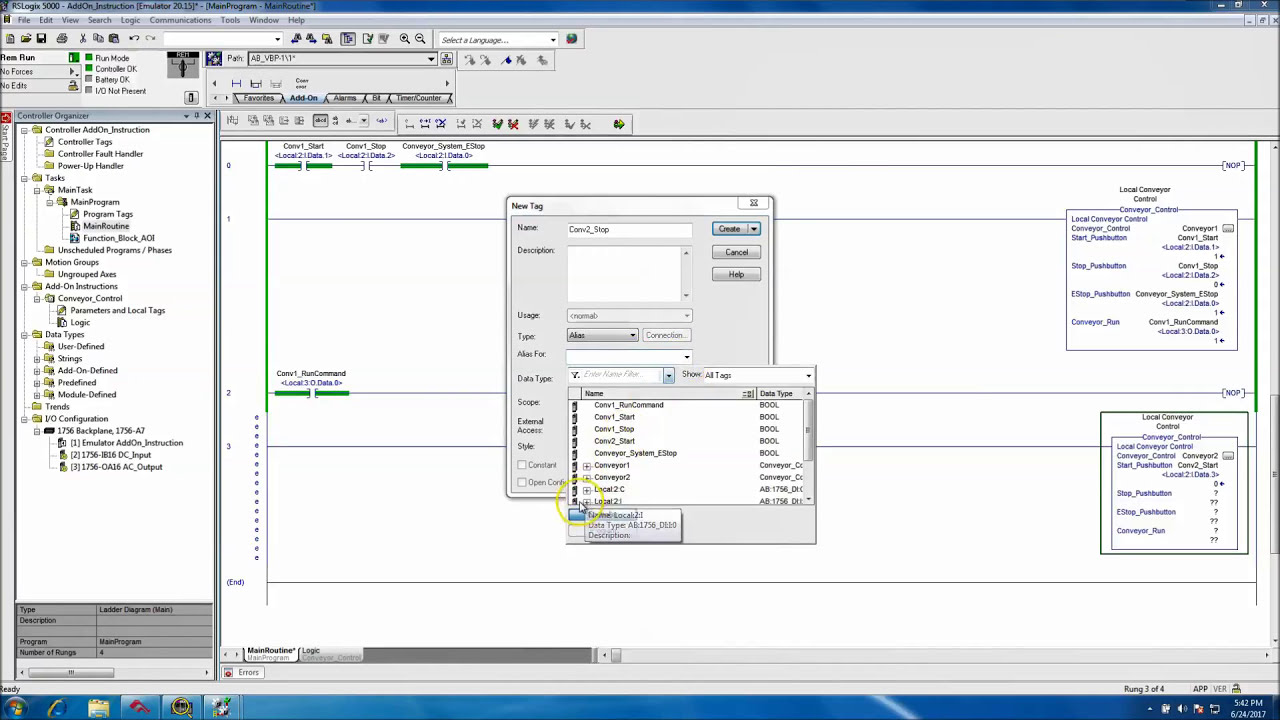
Task: Open the Usage dropdown in New Tag
Action: (x=686, y=316)
